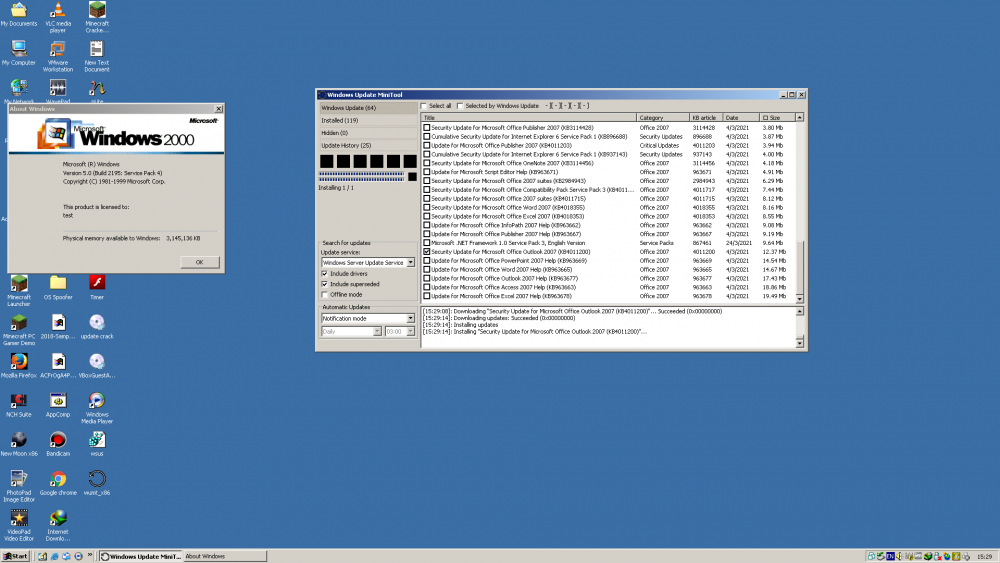
Task: Open the My Documents desktop icon
Action: pyautogui.click(x=18, y=11)
